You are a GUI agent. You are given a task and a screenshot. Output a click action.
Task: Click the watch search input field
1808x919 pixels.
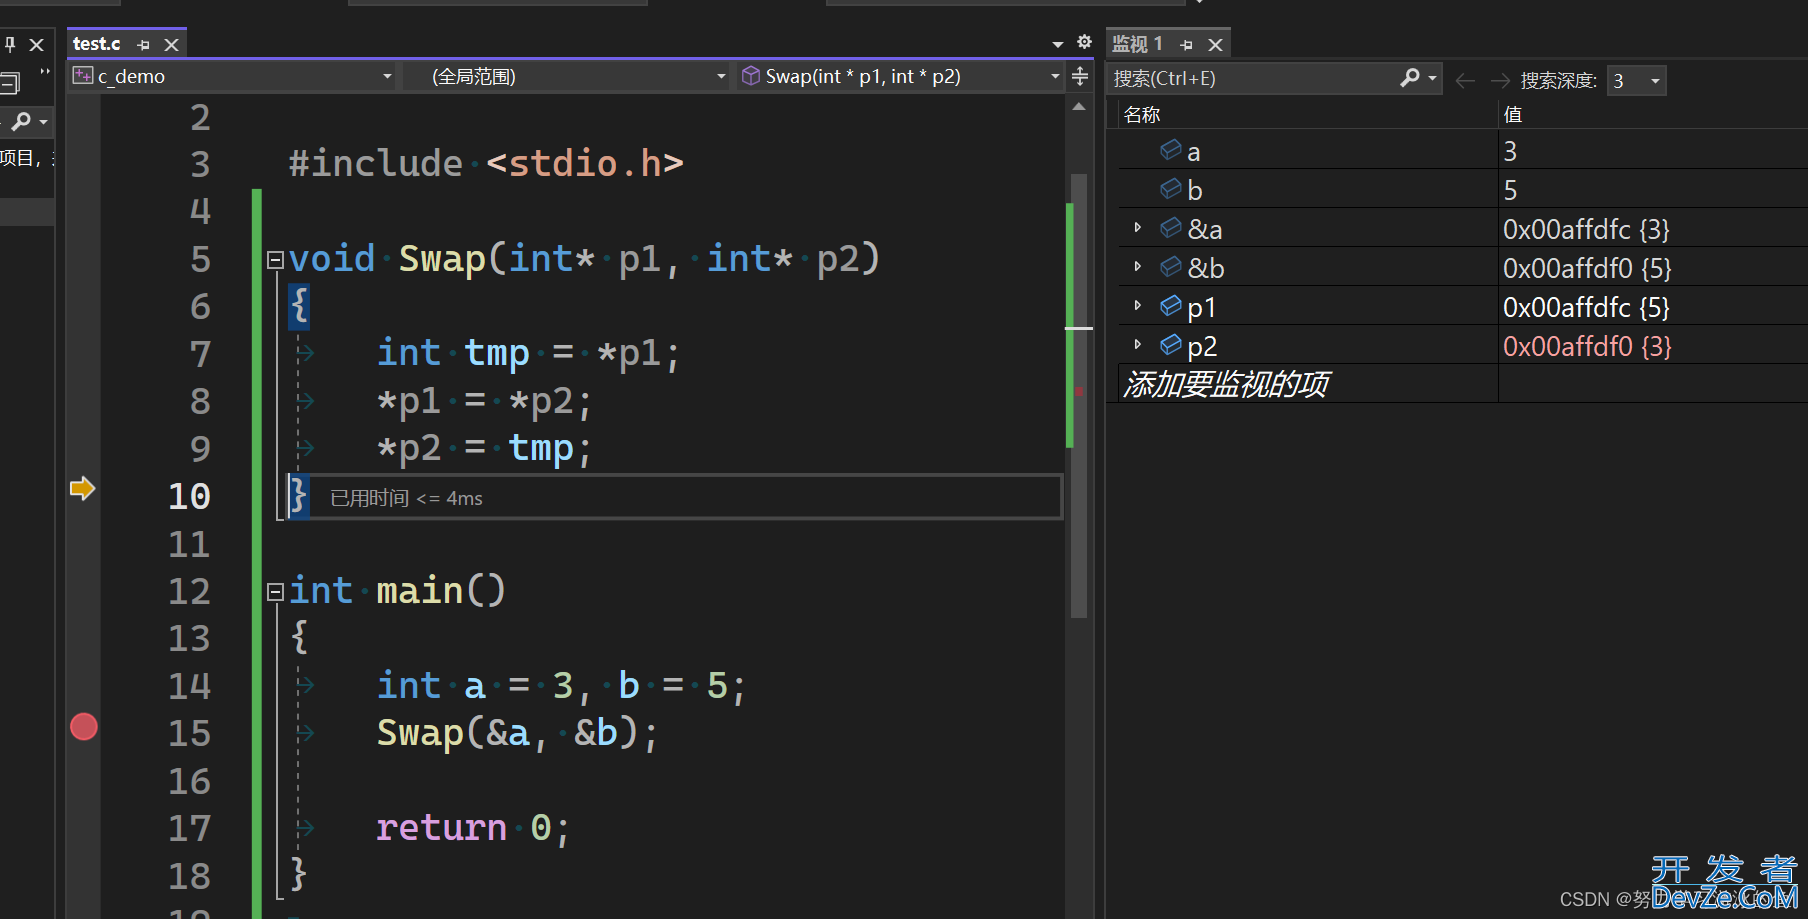tap(1254, 78)
